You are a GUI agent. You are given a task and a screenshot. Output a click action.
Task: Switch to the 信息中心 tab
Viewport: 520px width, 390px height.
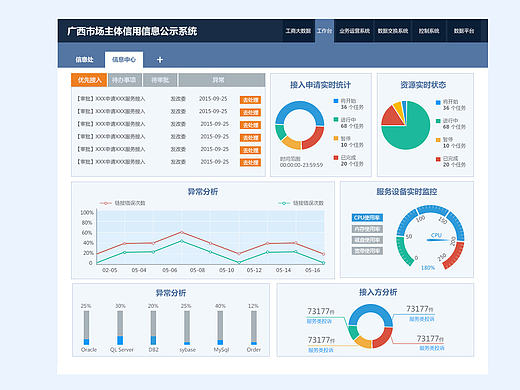click(124, 60)
